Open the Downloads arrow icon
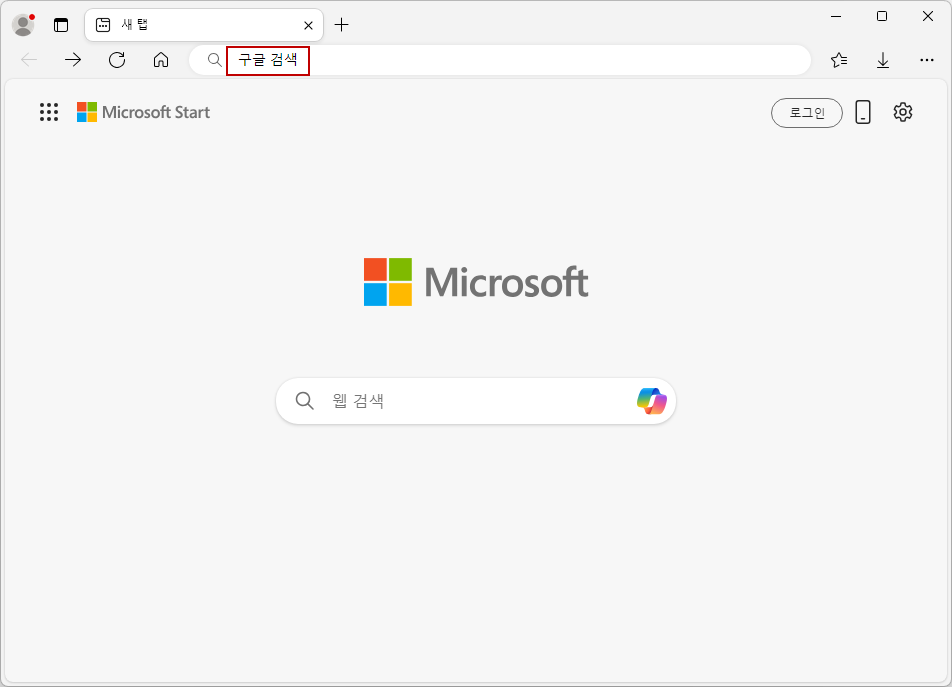The height and width of the screenshot is (687, 952). click(883, 59)
